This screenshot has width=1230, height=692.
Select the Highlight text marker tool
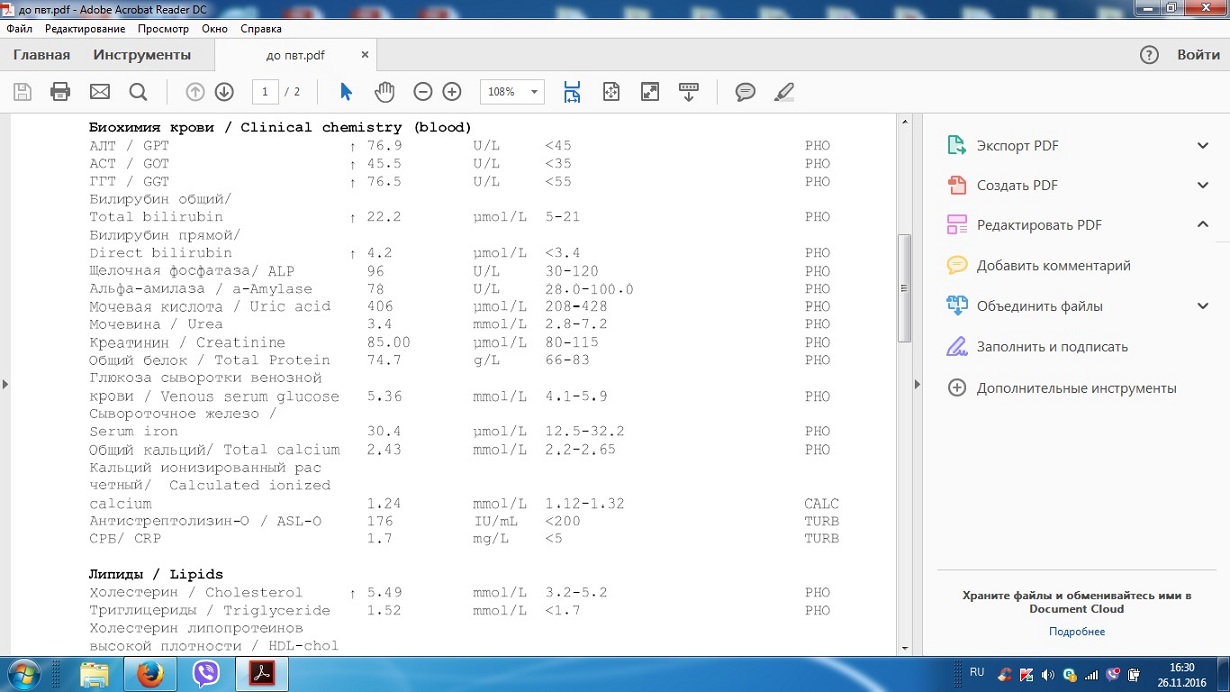pyautogui.click(x=784, y=92)
